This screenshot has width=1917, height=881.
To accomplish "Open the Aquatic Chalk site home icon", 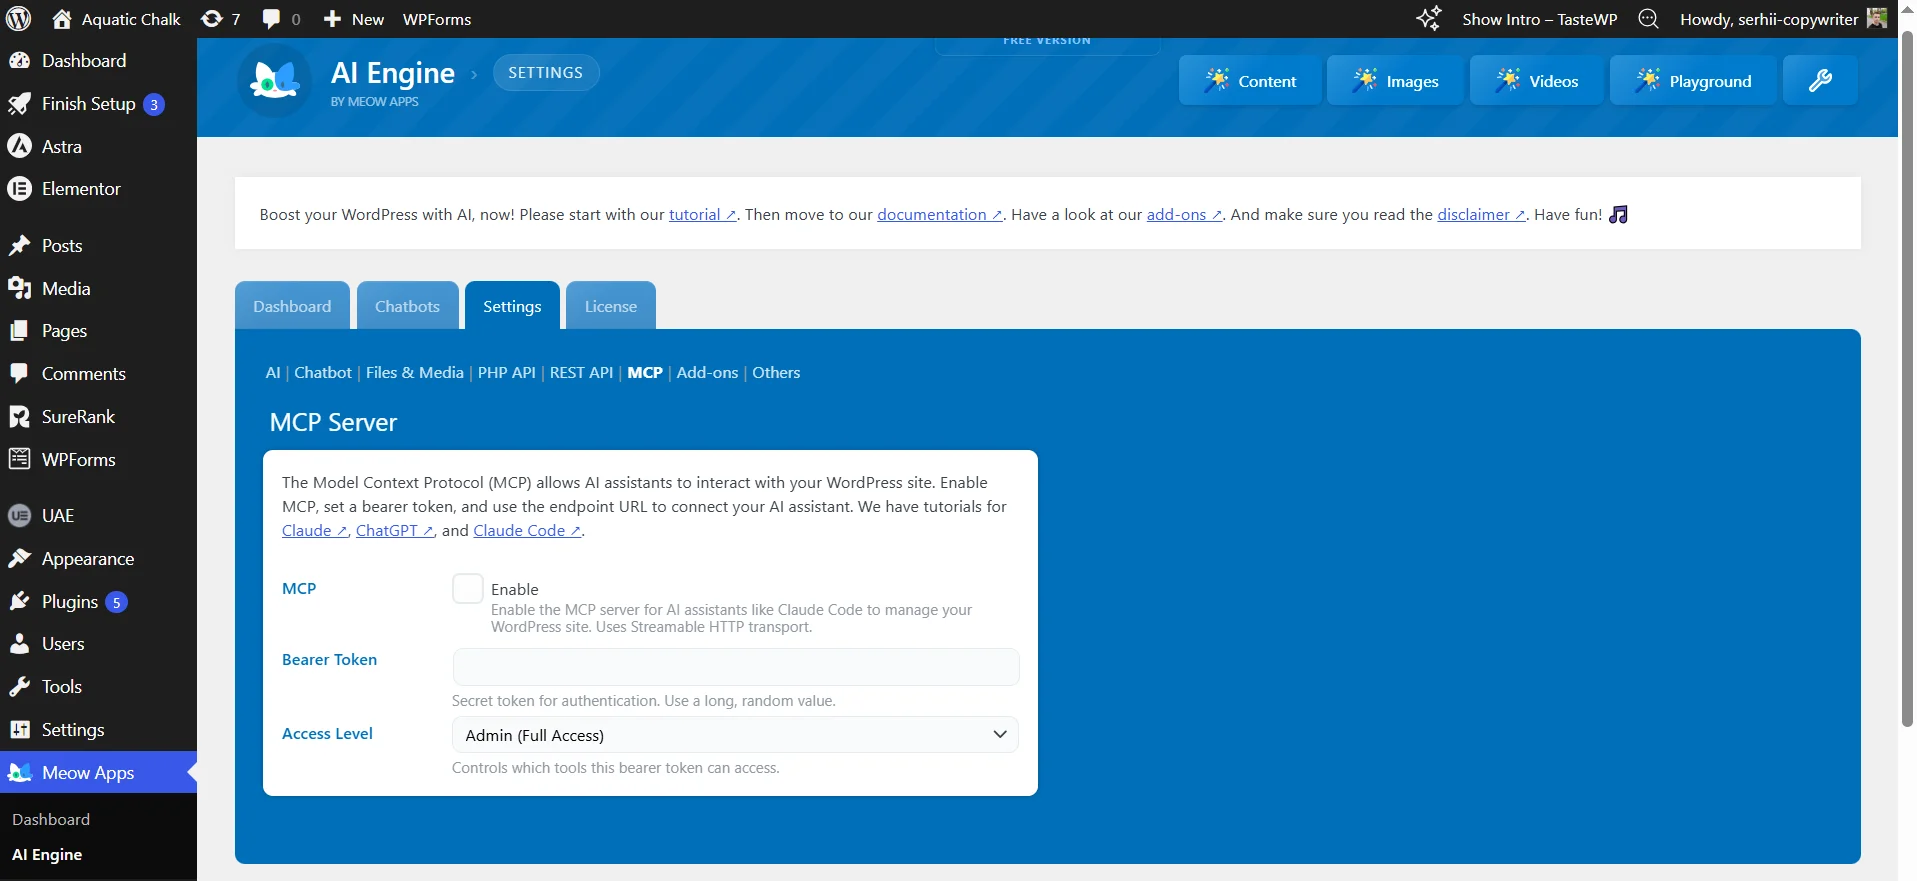I will [x=62, y=19].
